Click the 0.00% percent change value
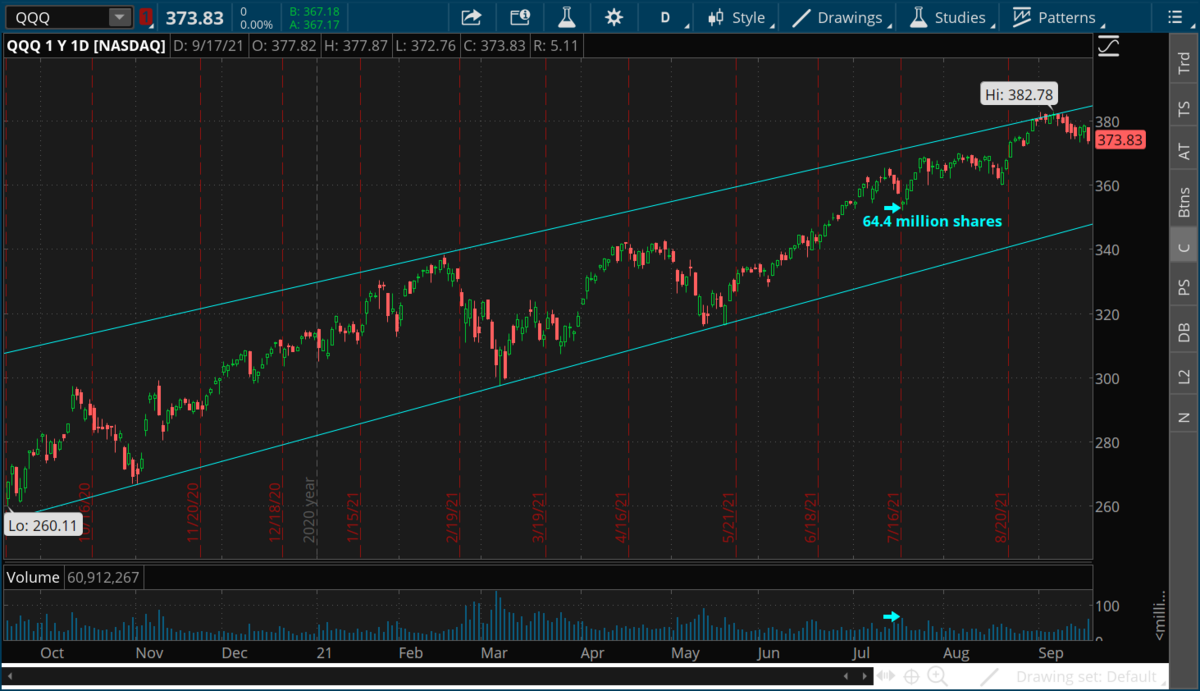The width and height of the screenshot is (1200, 691). [x=255, y=24]
